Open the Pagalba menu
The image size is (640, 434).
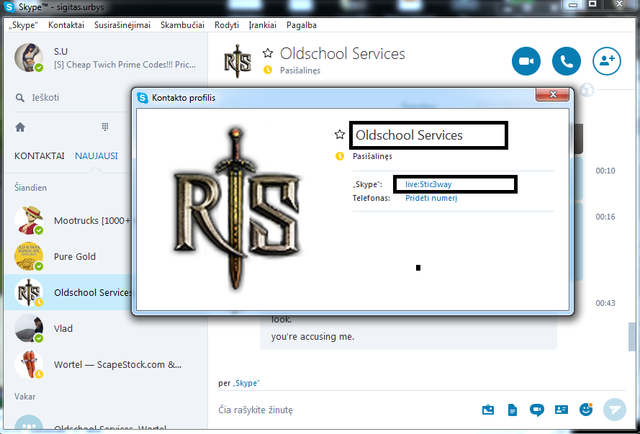click(x=301, y=25)
